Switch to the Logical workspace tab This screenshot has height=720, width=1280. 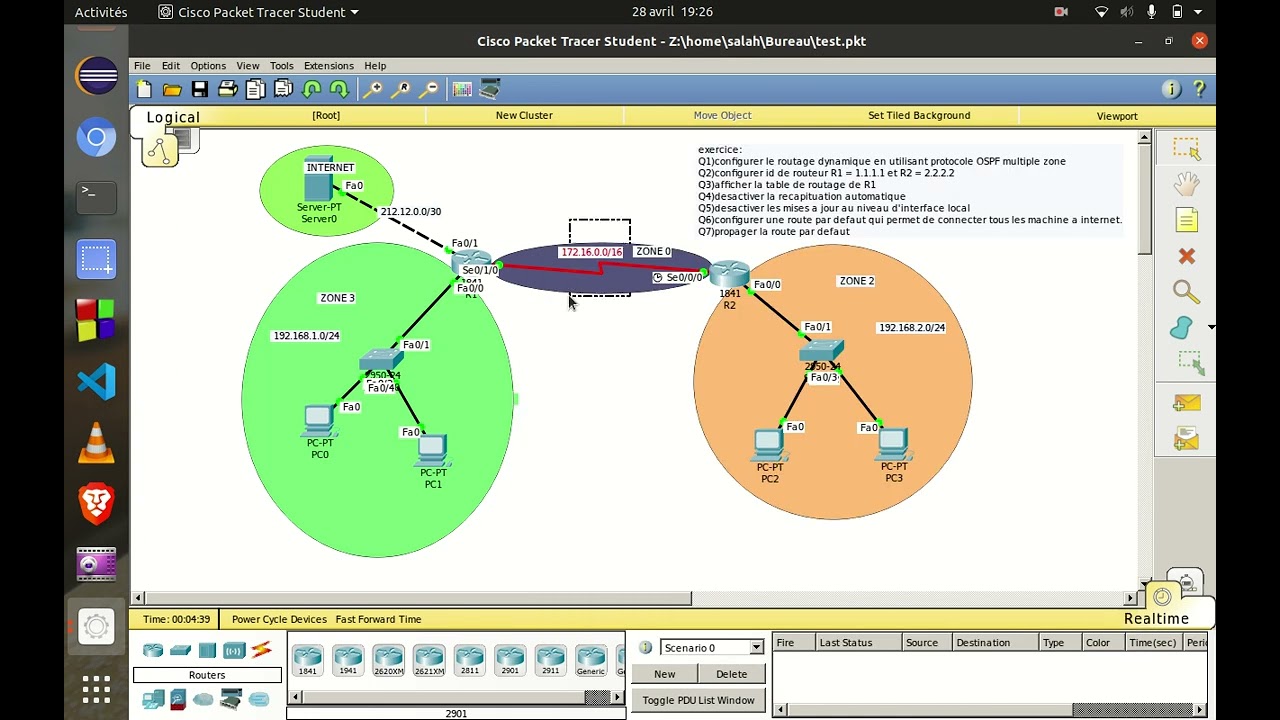pos(173,117)
